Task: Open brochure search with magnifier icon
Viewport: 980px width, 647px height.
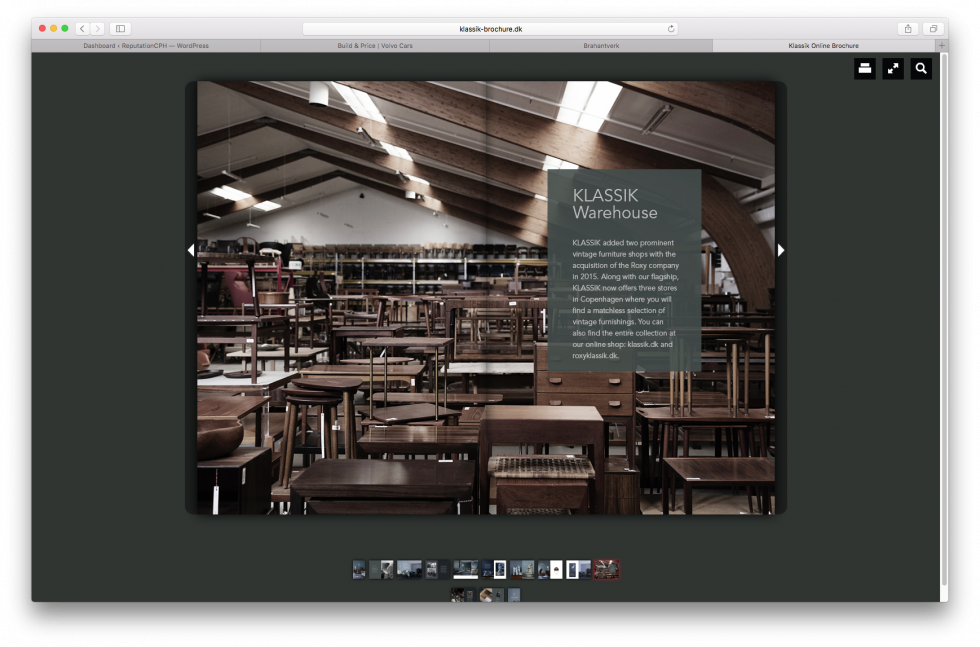Action: (x=921, y=69)
